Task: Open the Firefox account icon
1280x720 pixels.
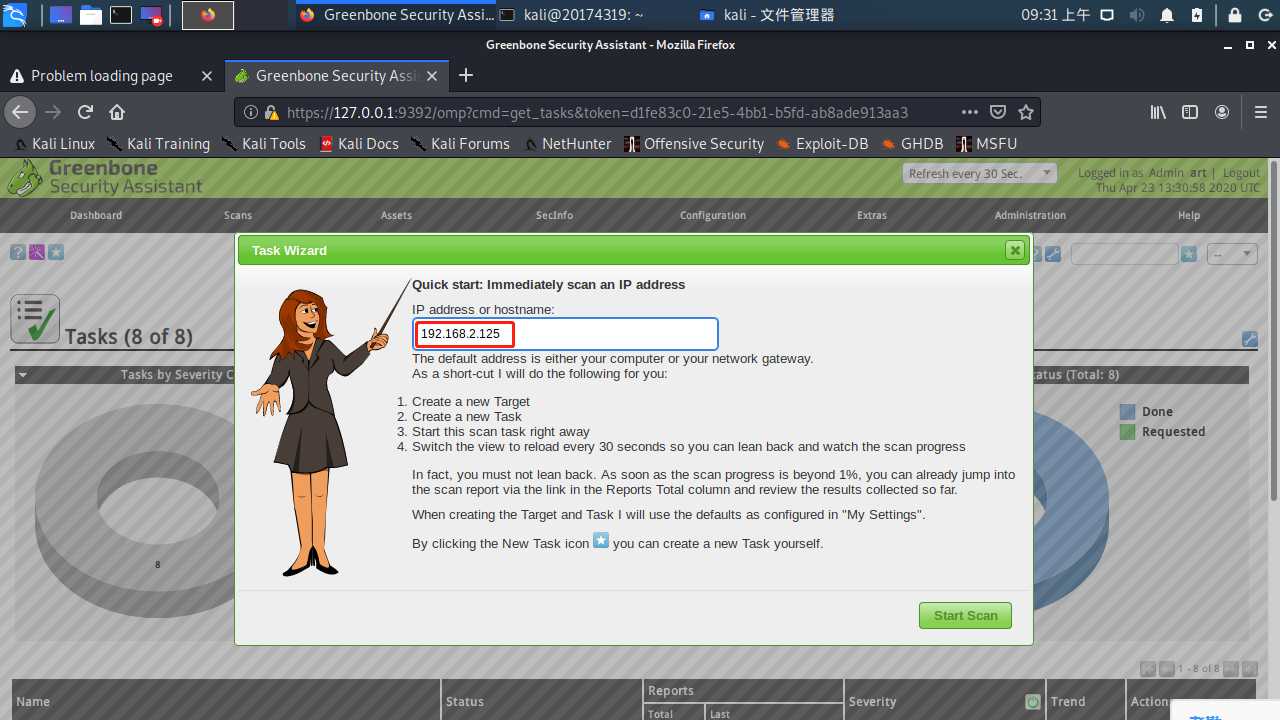Action: [1222, 112]
